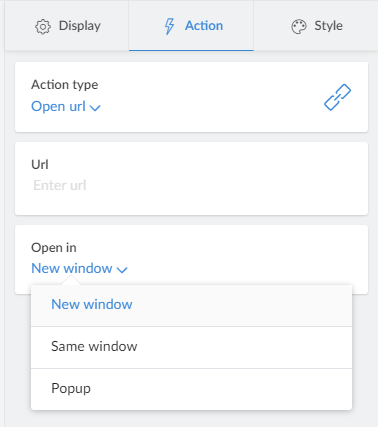The height and width of the screenshot is (427, 378).
Task: Collapse the Open in New window dropdown
Action: (x=79, y=268)
